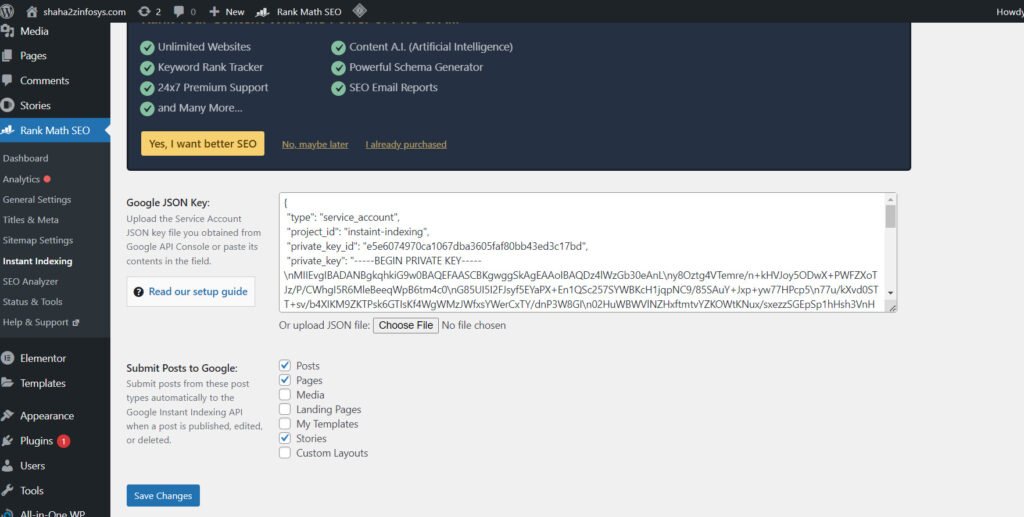The height and width of the screenshot is (517, 1024).
Task: Click the plus New icon in admin bar
Action: coord(214,11)
